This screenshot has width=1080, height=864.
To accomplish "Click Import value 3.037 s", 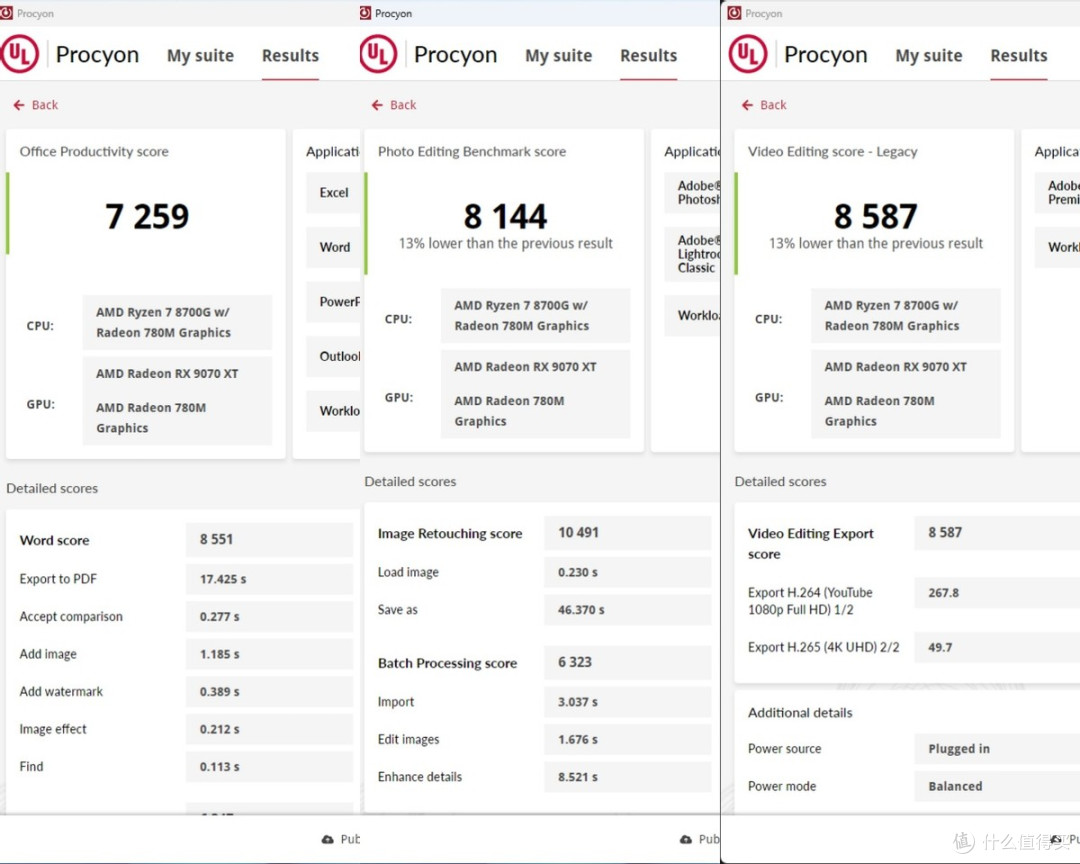I will click(627, 701).
